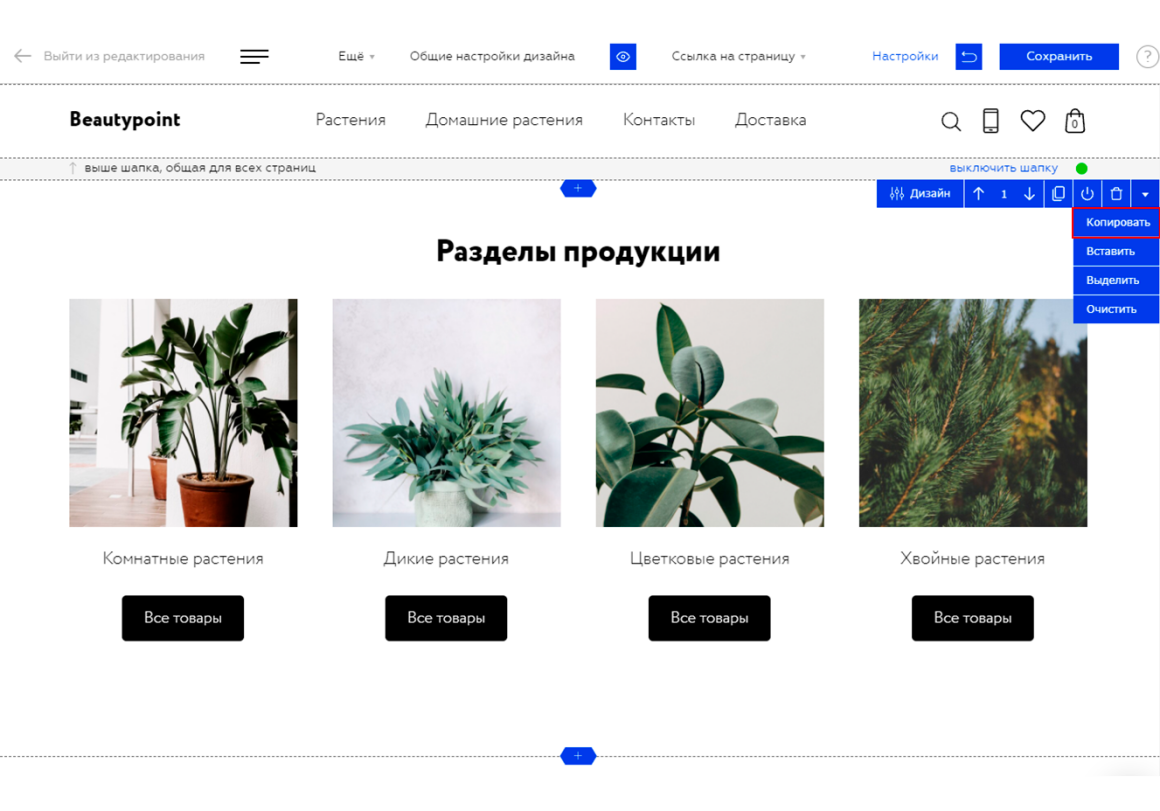
Task: Click the undo arrow button
Action: (x=968, y=56)
